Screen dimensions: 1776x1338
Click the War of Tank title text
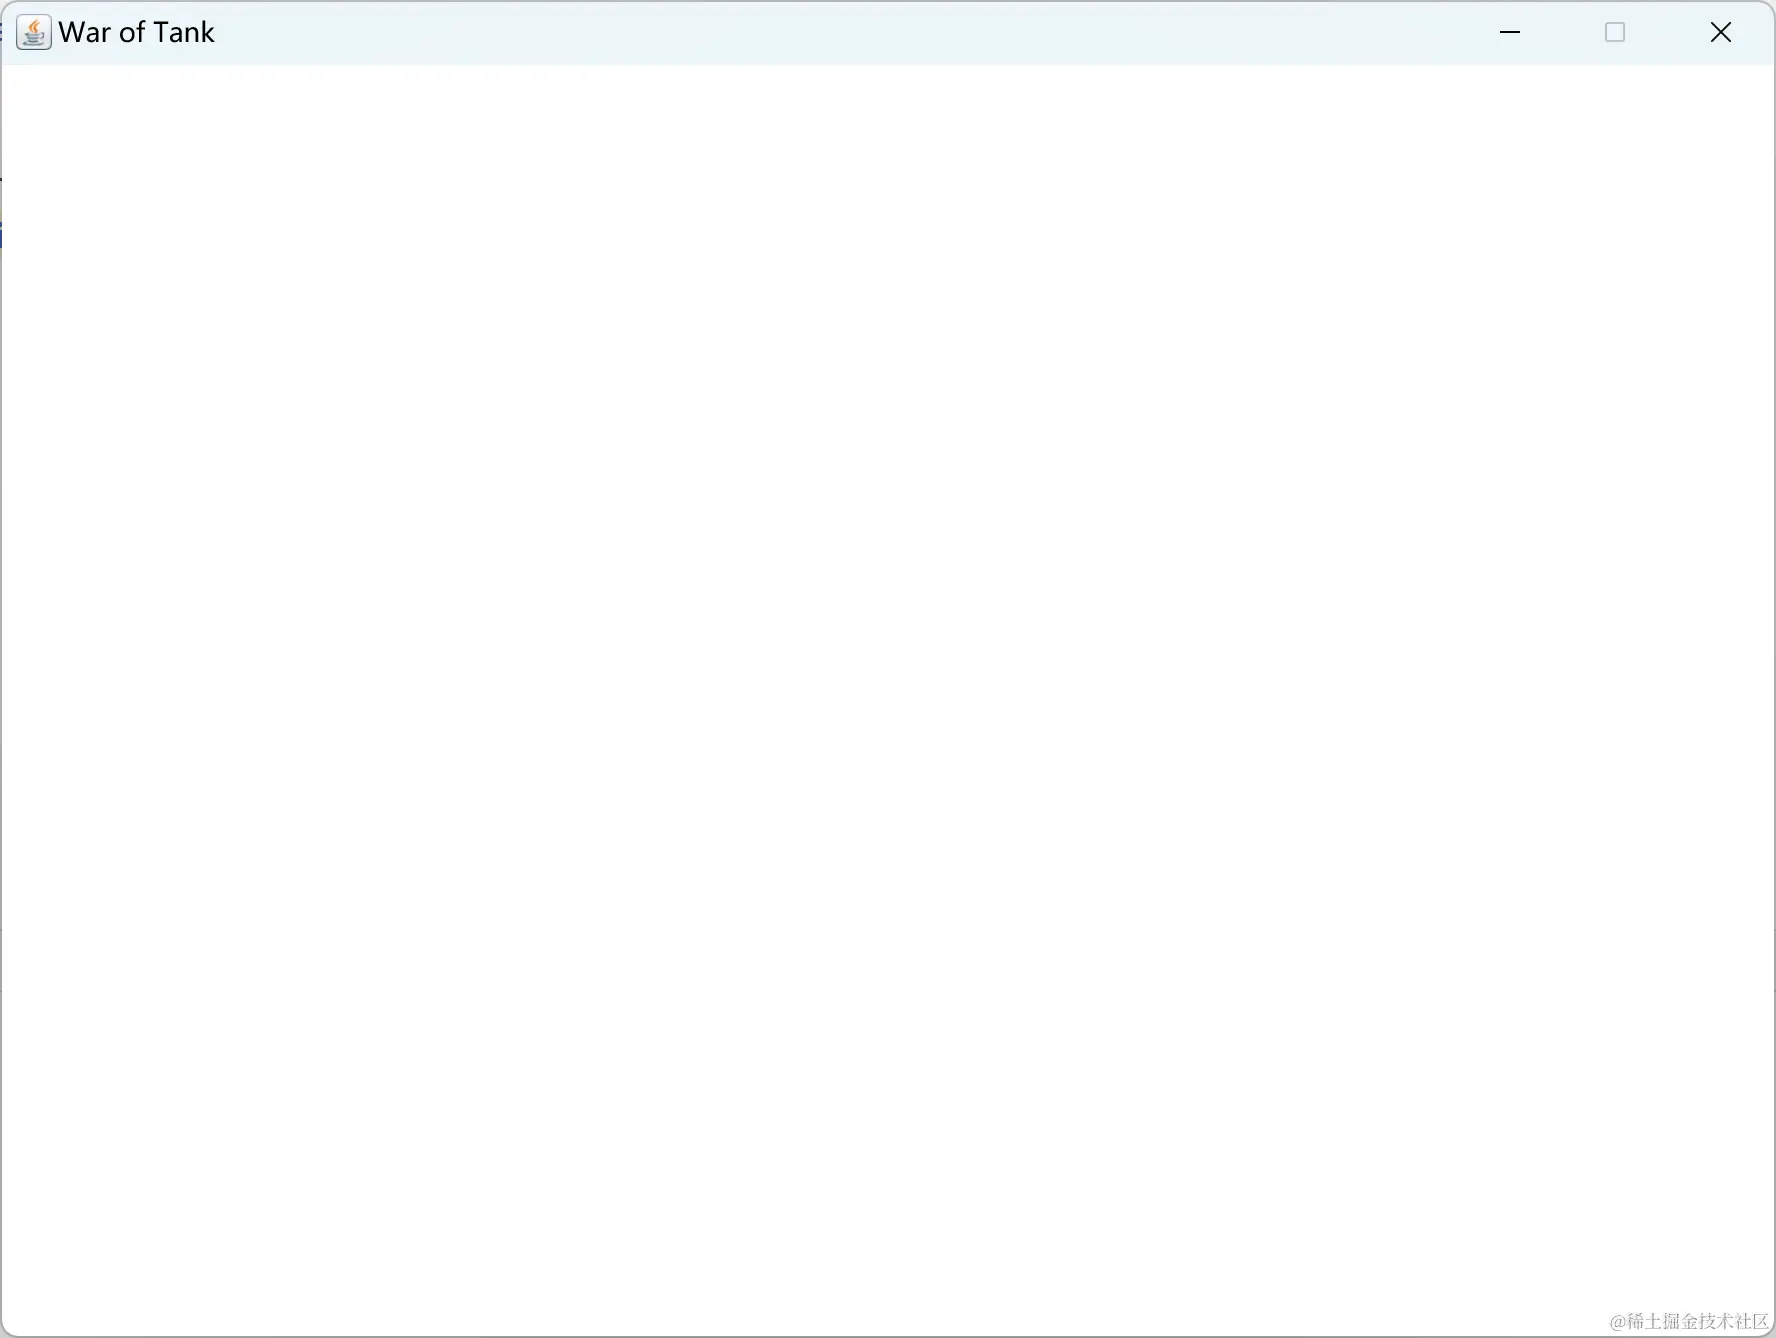tap(136, 31)
